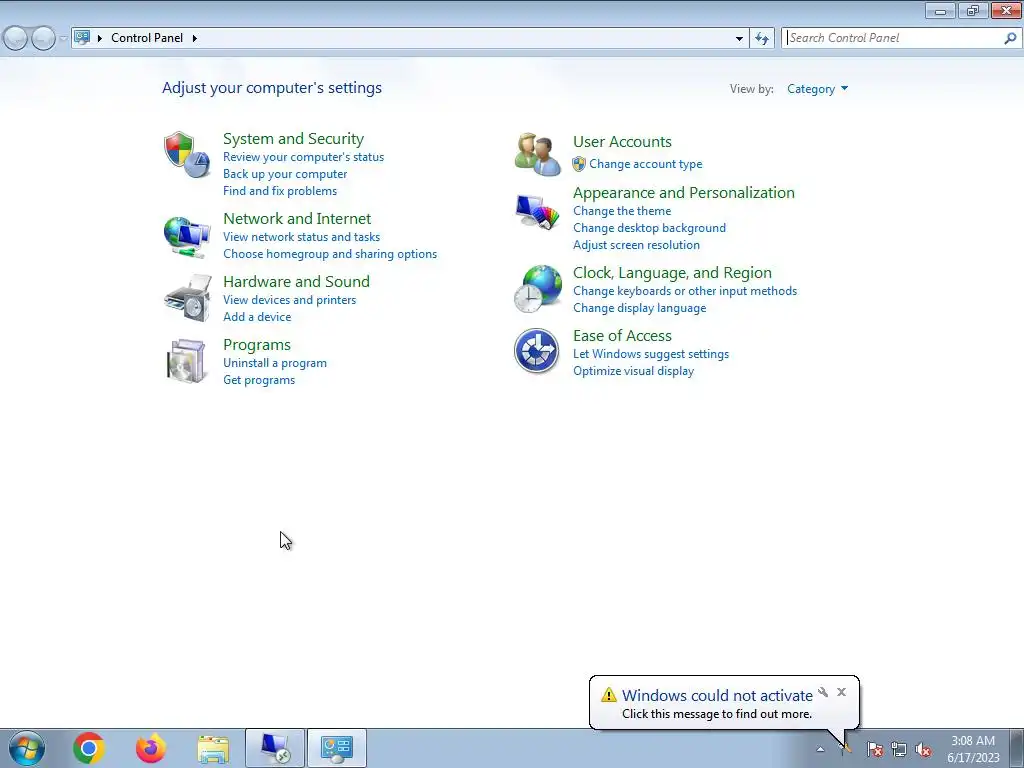Open the recent pages dropdown arrow
This screenshot has width=1024, height=768.
pyautogui.click(x=63, y=39)
